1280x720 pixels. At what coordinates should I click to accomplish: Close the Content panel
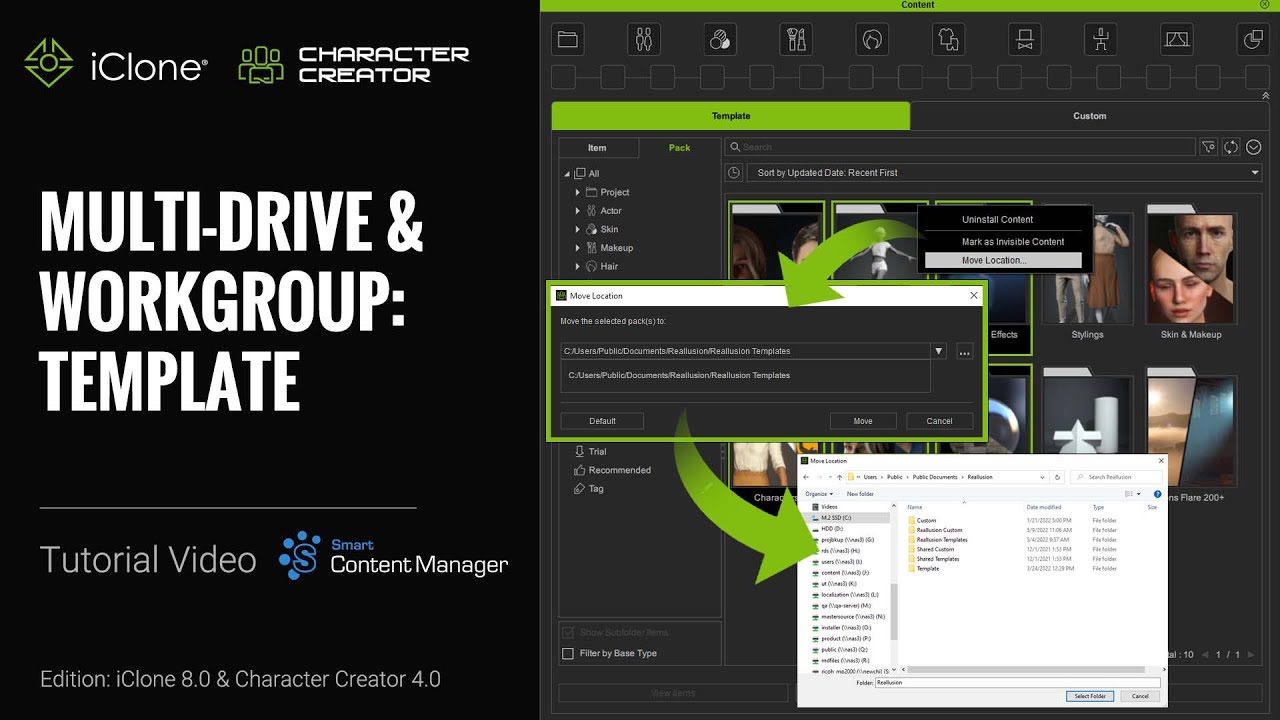pyautogui.click(x=1265, y=5)
